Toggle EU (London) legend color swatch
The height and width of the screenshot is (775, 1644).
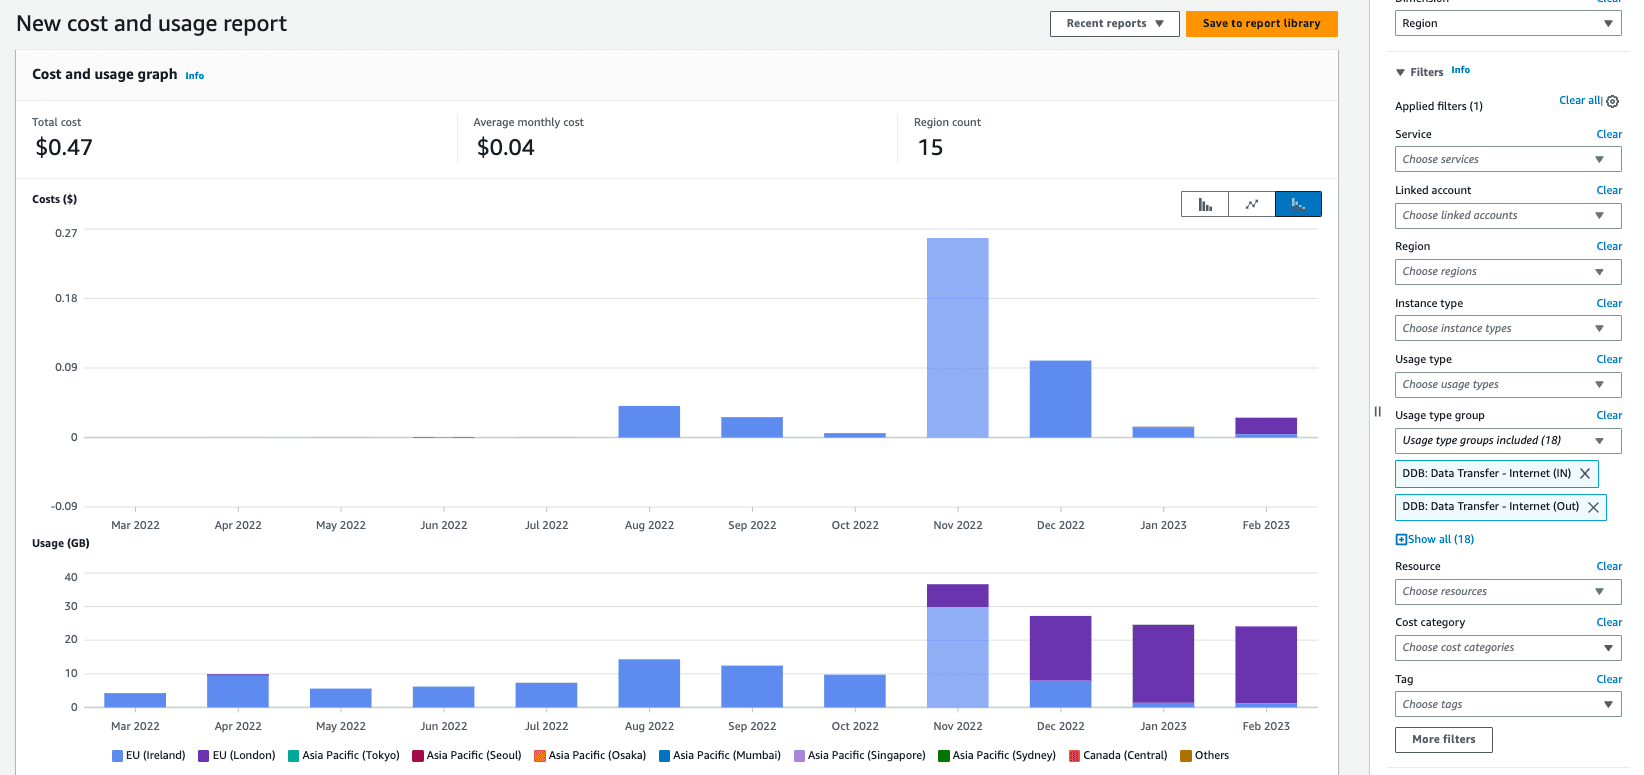pos(204,756)
